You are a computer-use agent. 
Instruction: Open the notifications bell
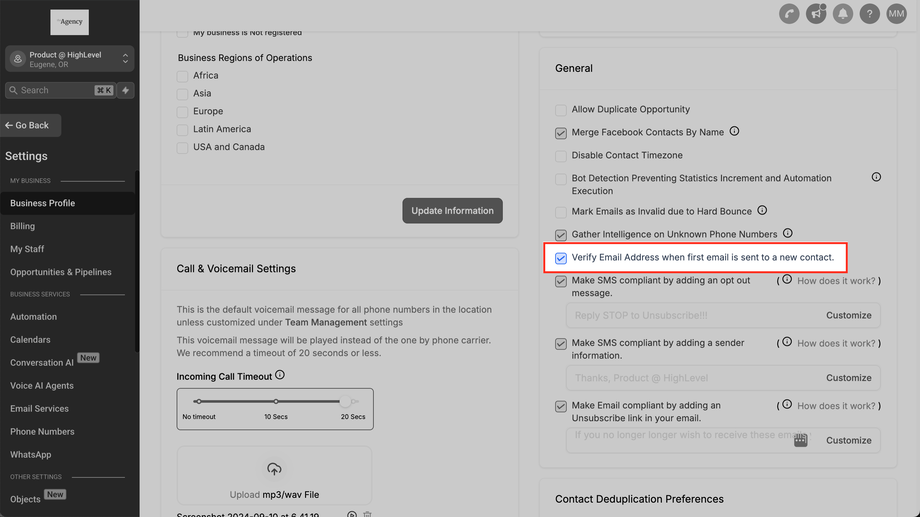pos(844,14)
